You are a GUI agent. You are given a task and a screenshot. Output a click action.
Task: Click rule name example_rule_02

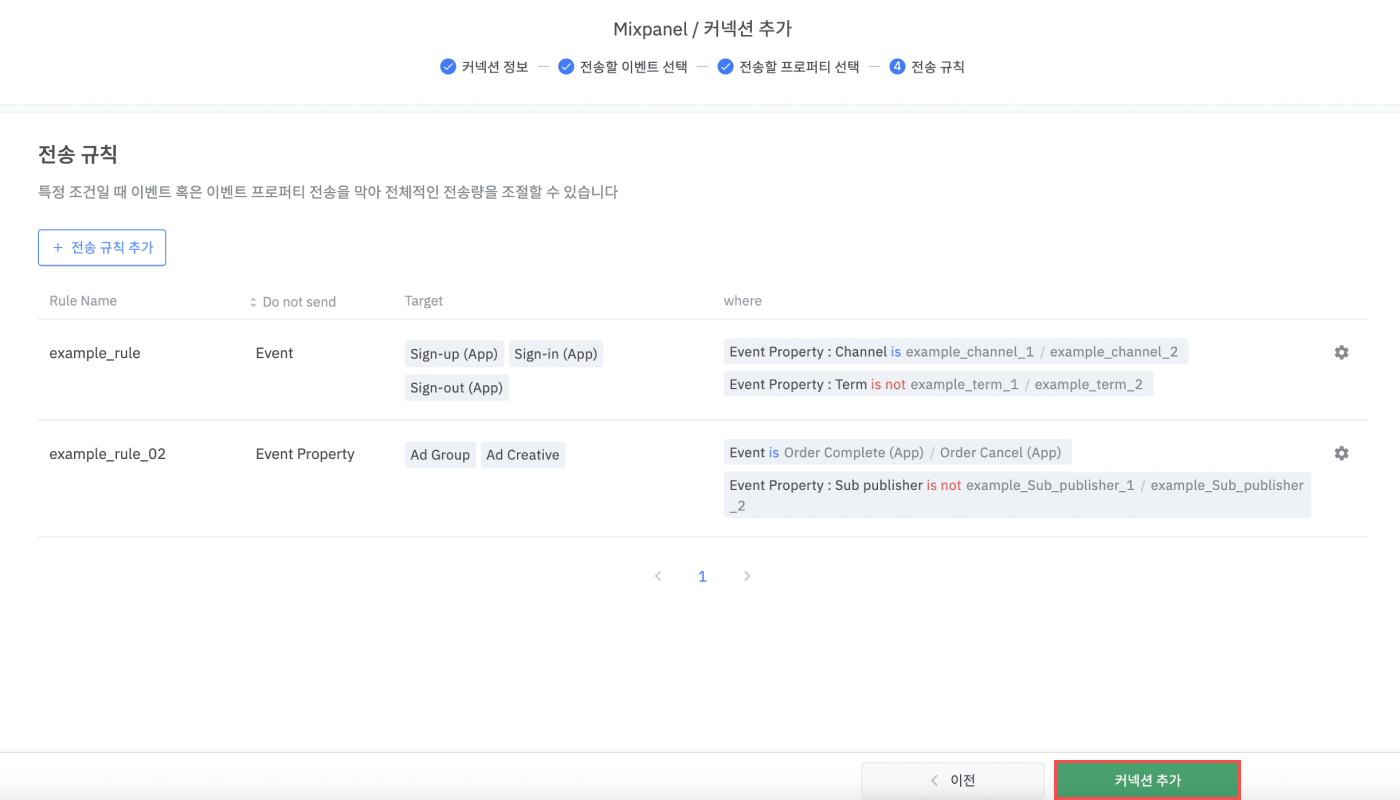pyautogui.click(x=107, y=454)
